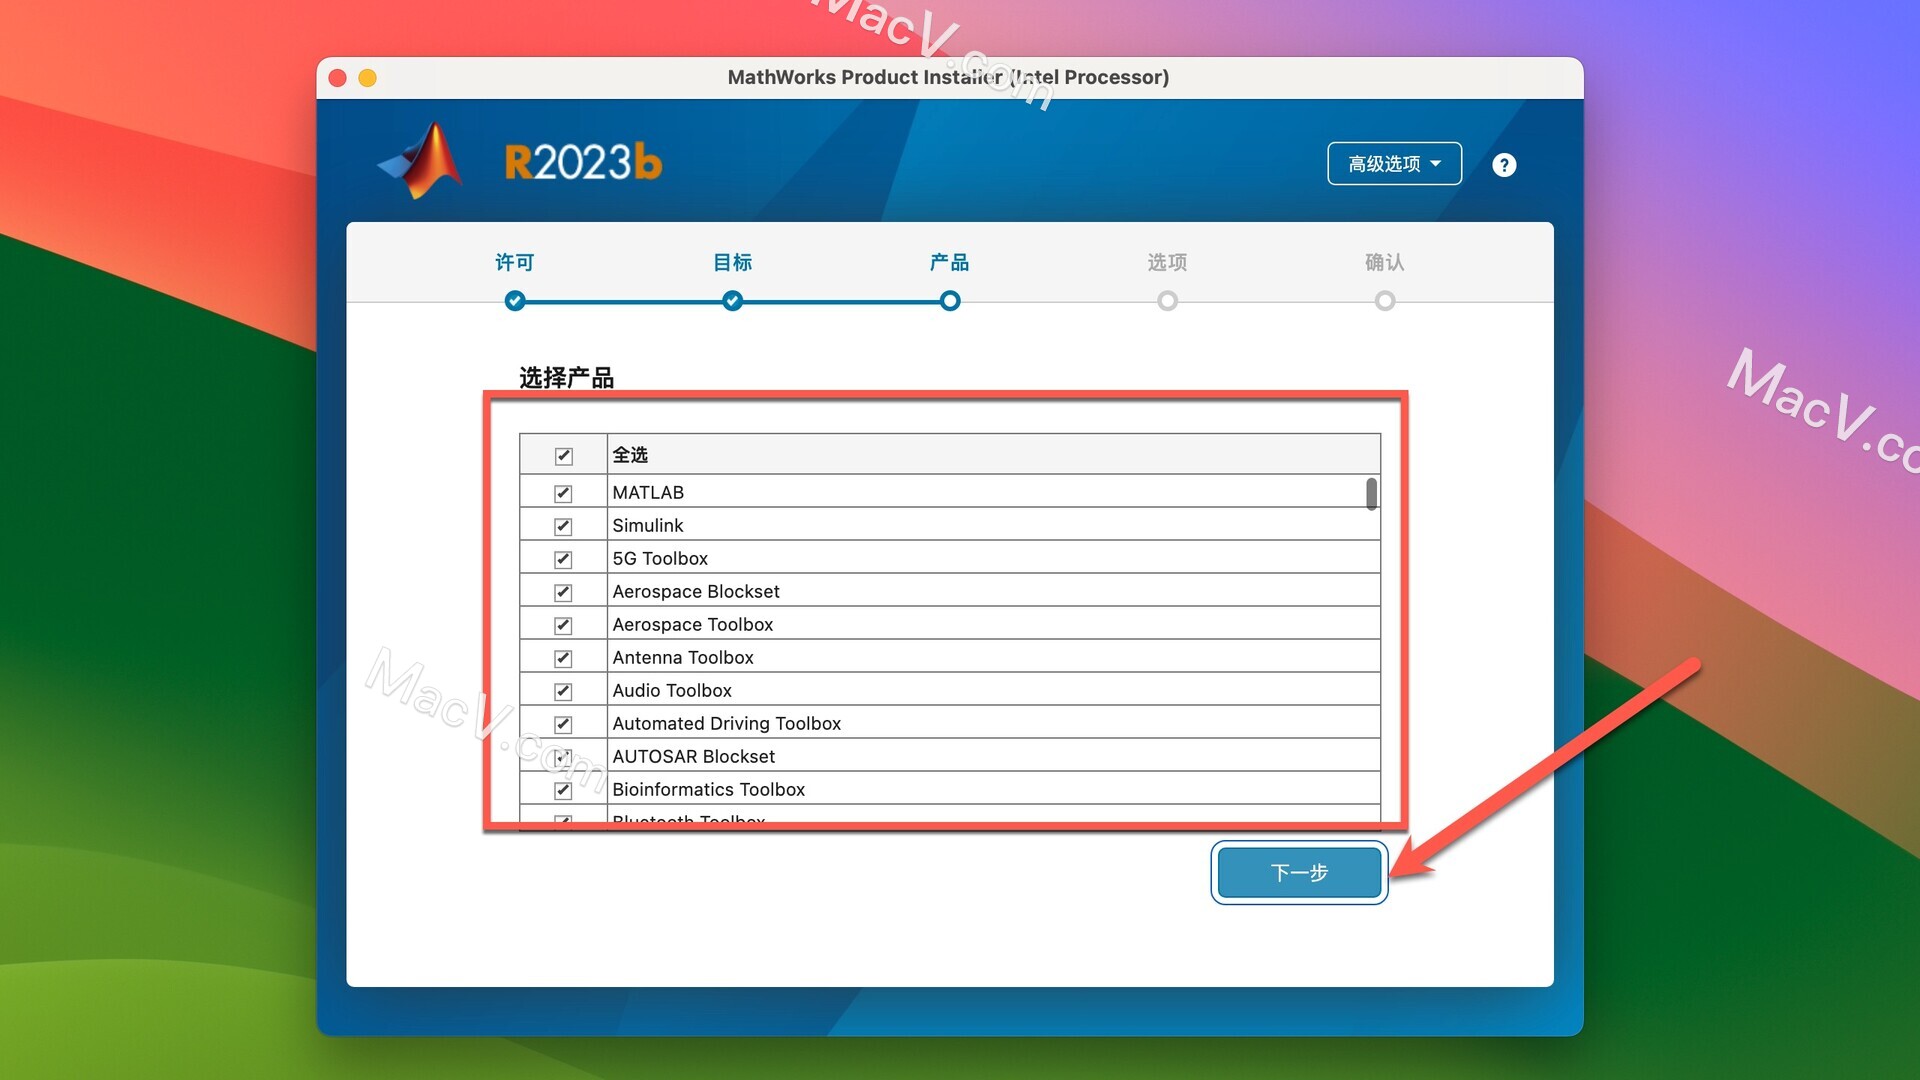Go to the 许可 step

(515, 262)
